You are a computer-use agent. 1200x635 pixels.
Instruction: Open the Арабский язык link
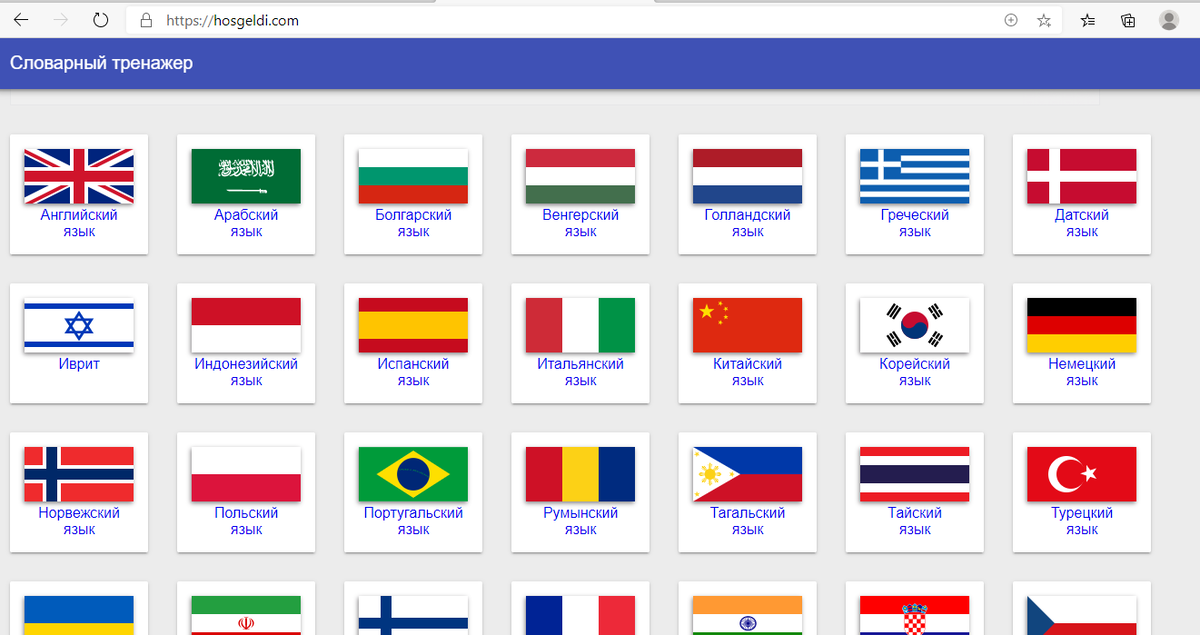click(x=246, y=223)
